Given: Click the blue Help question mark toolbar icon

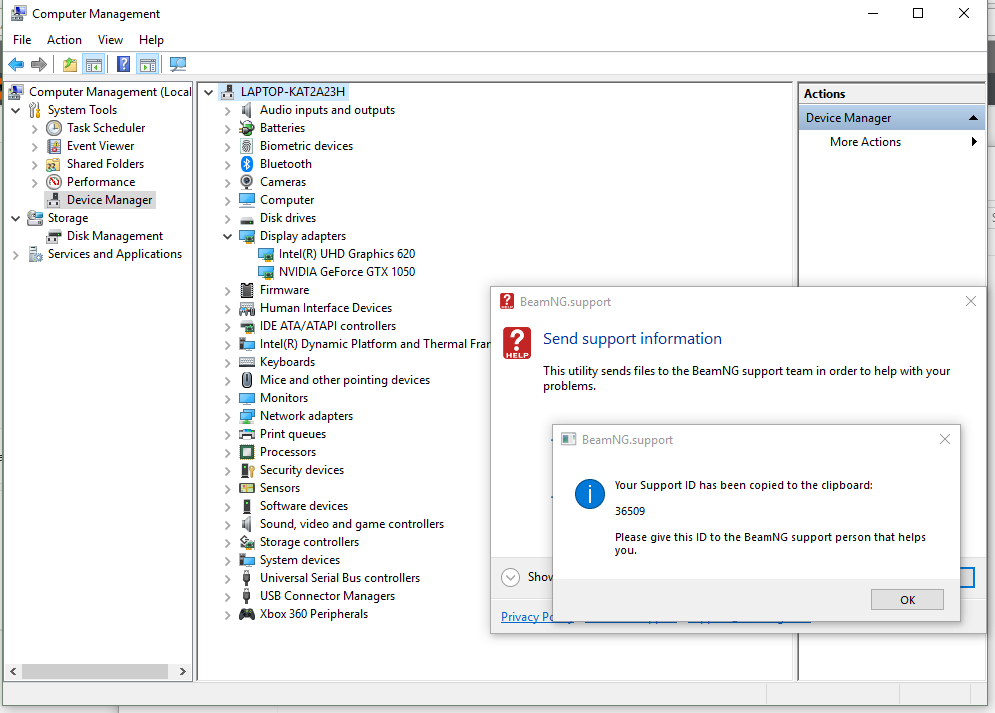Looking at the screenshot, I should 124,64.
